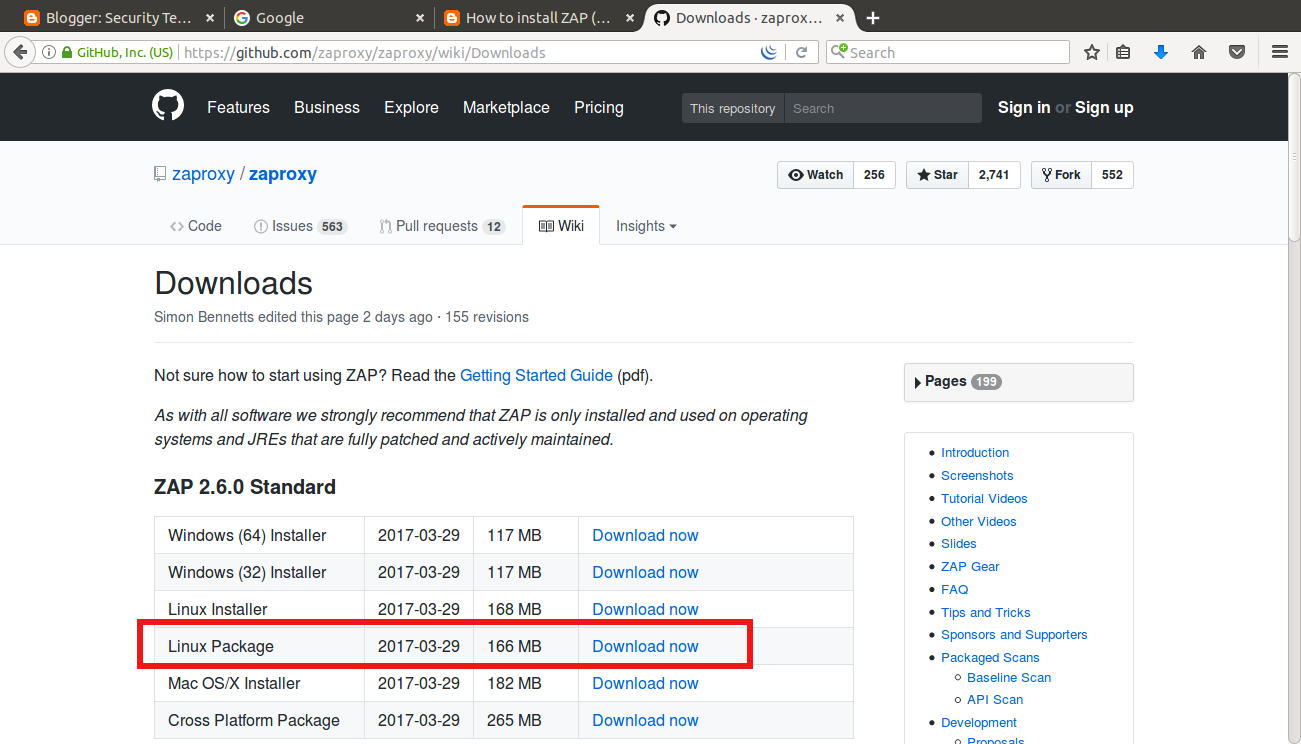
Task: Open the Pull requests tab
Action: [442, 226]
